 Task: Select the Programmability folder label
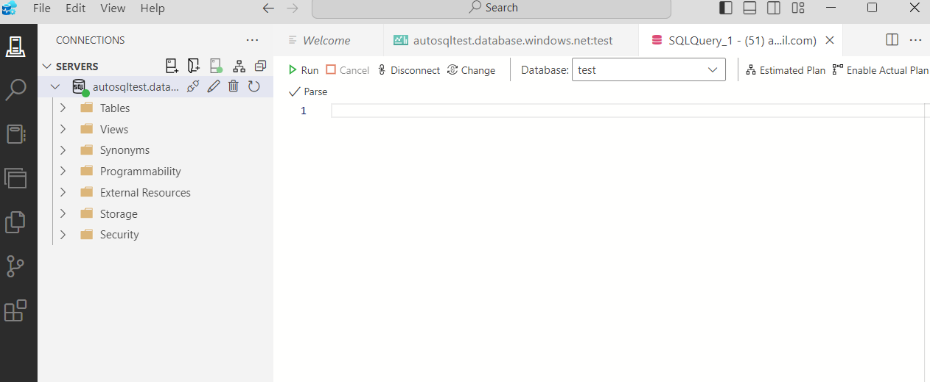[141, 171]
